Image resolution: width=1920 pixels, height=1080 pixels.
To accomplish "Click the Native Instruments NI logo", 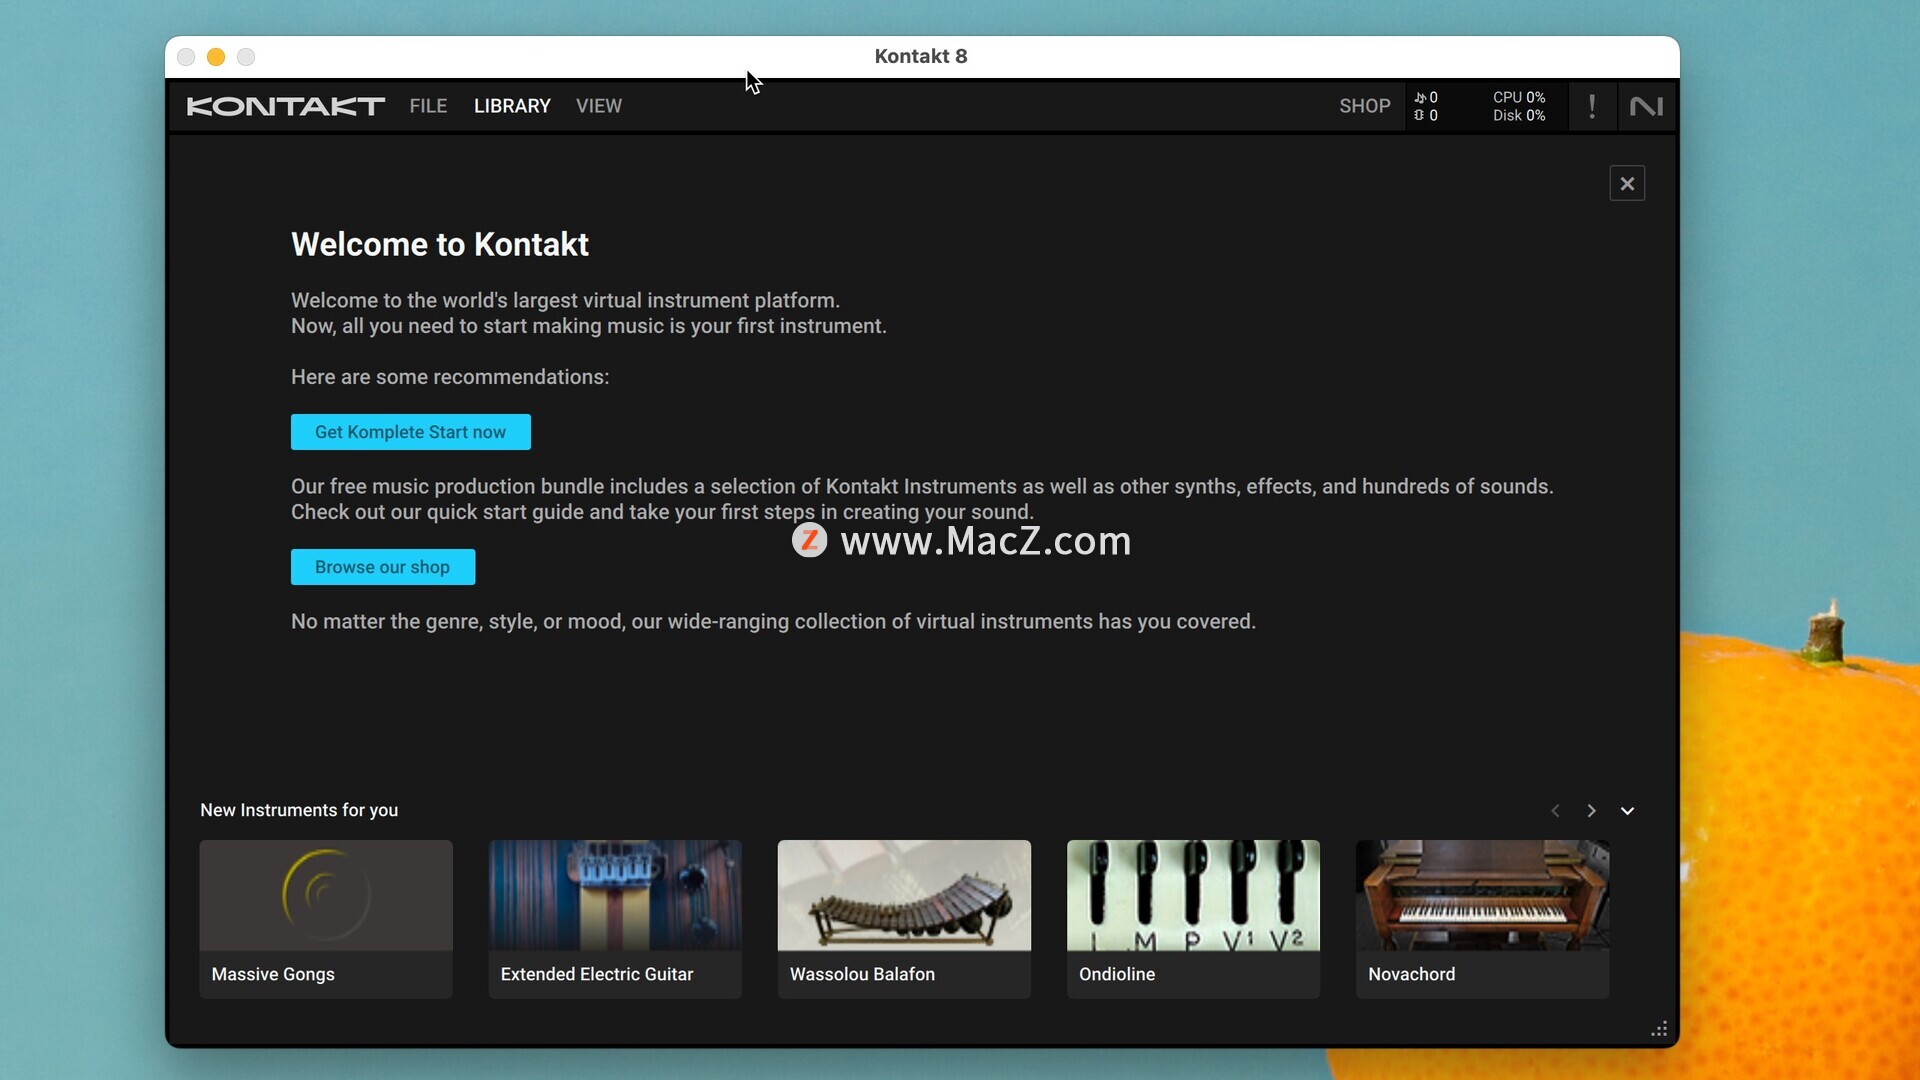I will coord(1646,106).
